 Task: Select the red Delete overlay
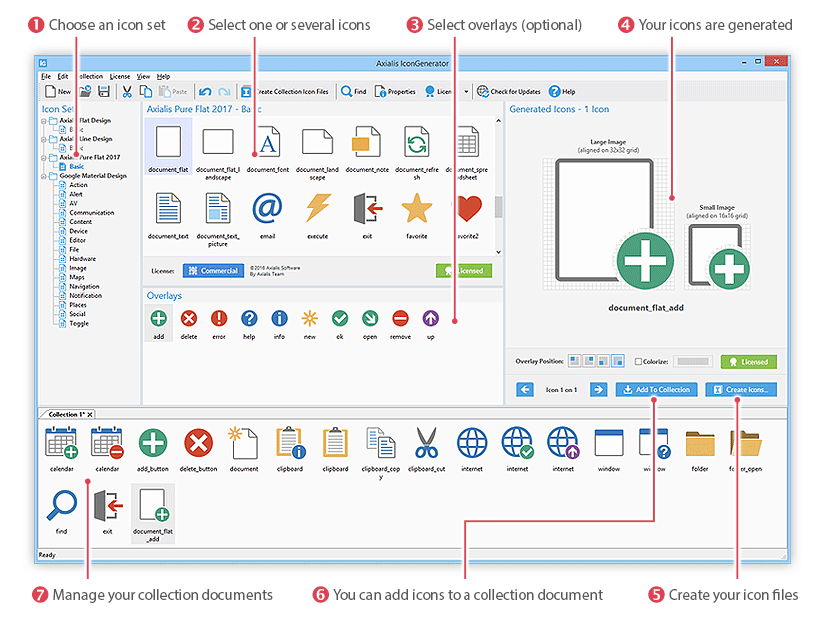[x=190, y=320]
